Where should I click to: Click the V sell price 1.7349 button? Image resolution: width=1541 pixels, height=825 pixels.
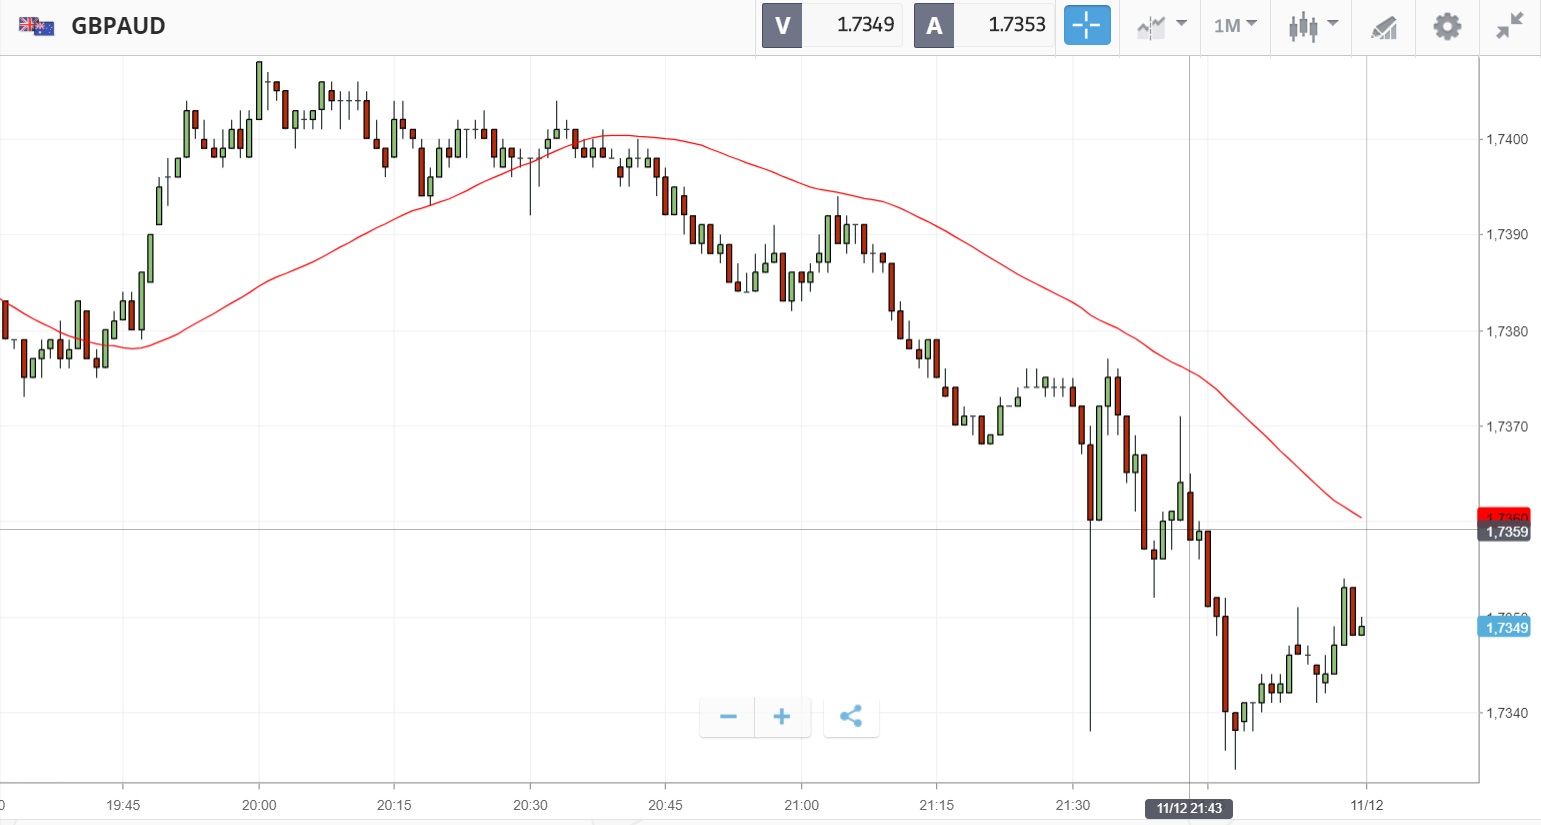(x=832, y=26)
